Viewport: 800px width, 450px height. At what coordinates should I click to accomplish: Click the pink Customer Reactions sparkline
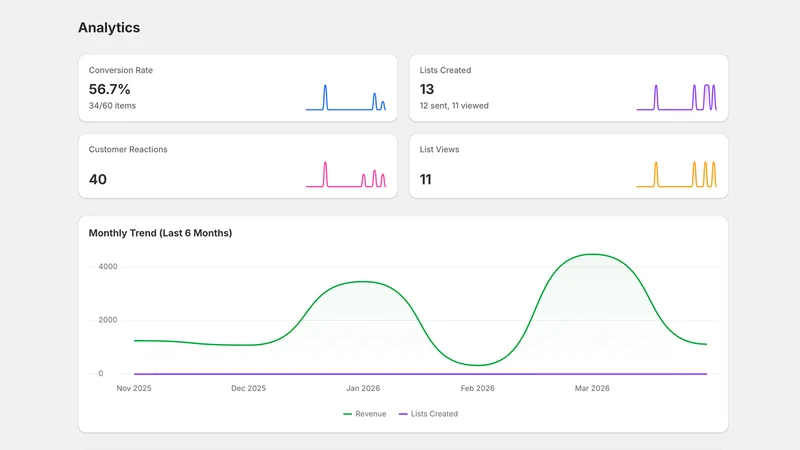[x=346, y=174]
